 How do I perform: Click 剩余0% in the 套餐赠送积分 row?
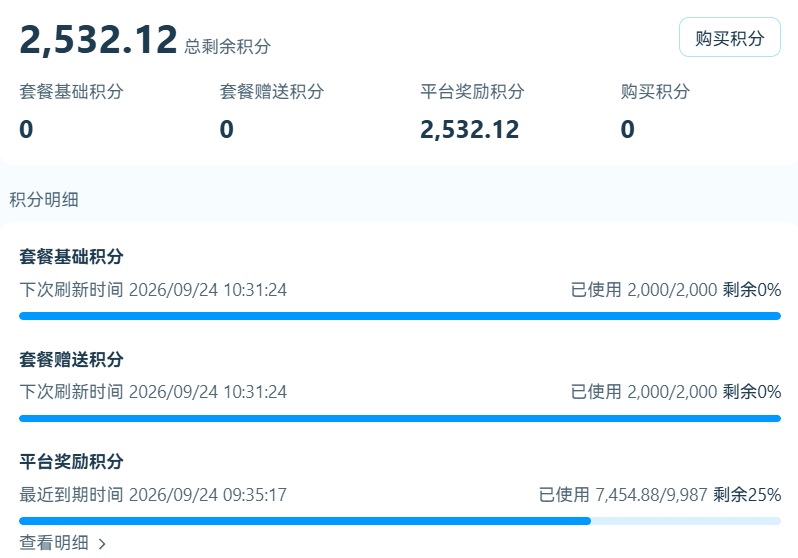[x=752, y=392]
